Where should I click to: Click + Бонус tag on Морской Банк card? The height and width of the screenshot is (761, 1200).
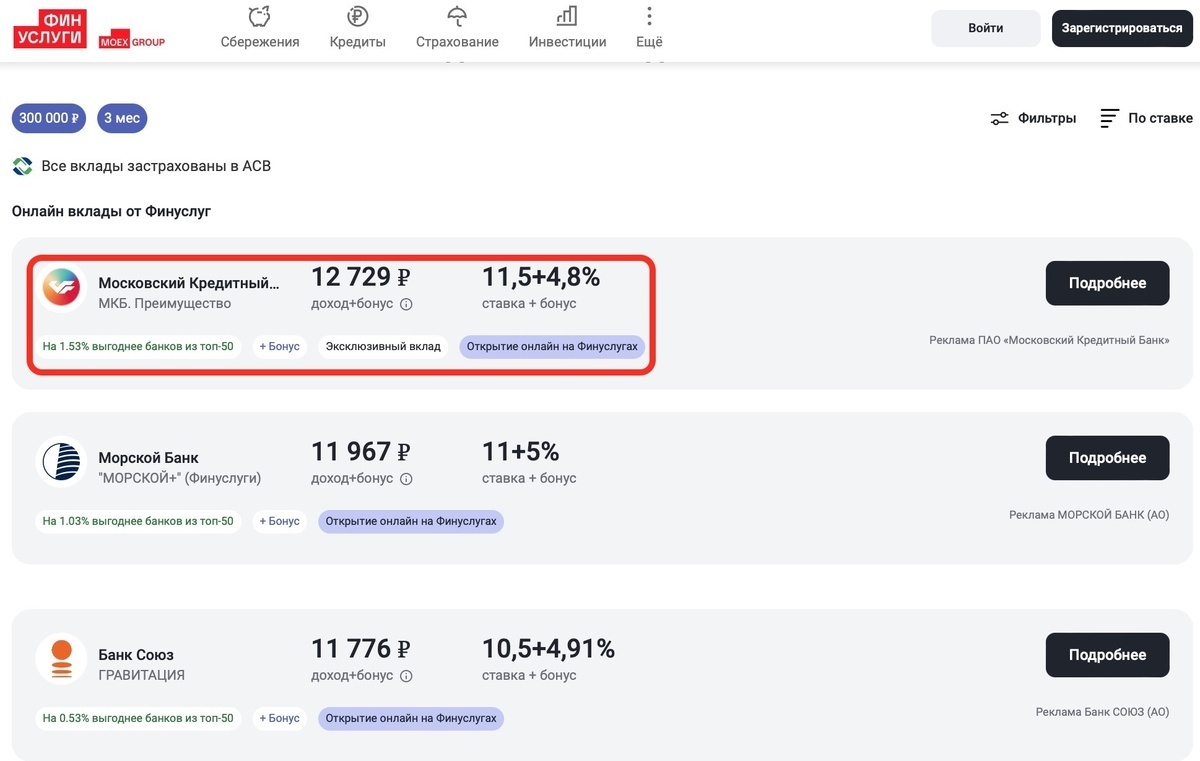280,521
